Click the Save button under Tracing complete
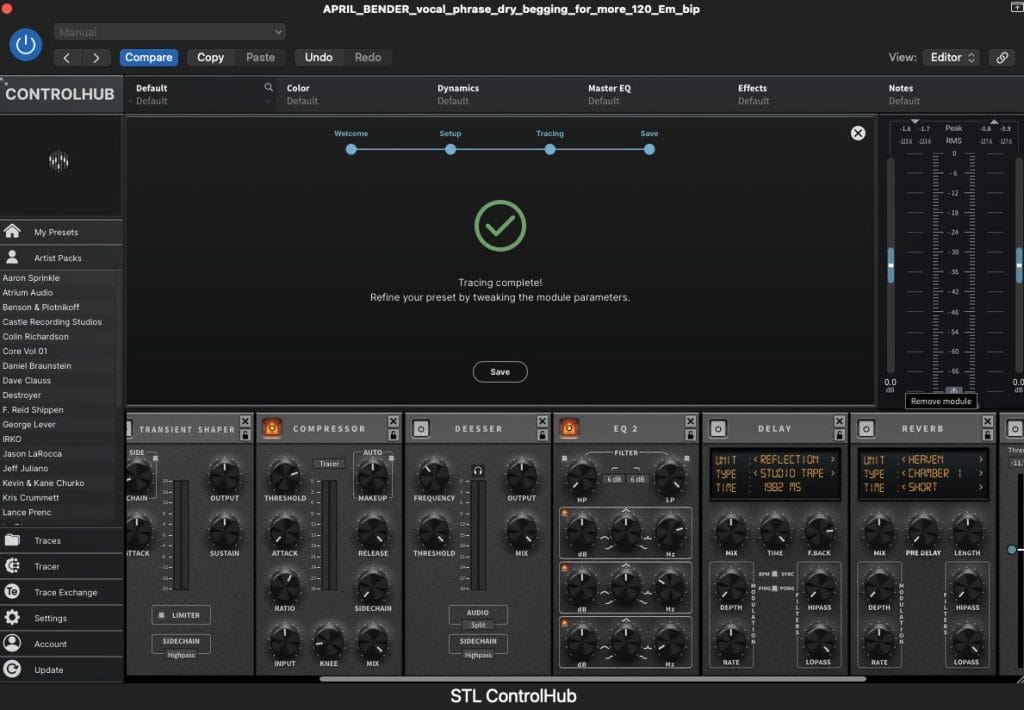This screenshot has width=1024, height=710. (500, 372)
